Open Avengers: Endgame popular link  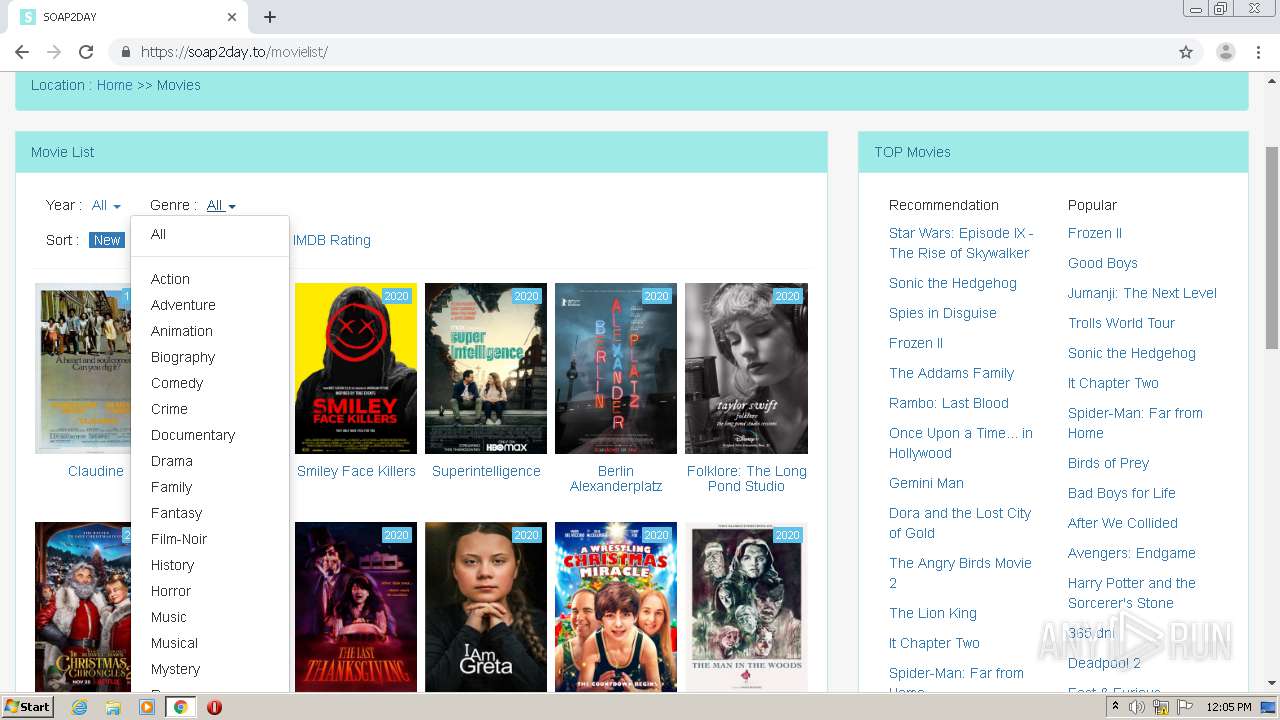point(1131,553)
